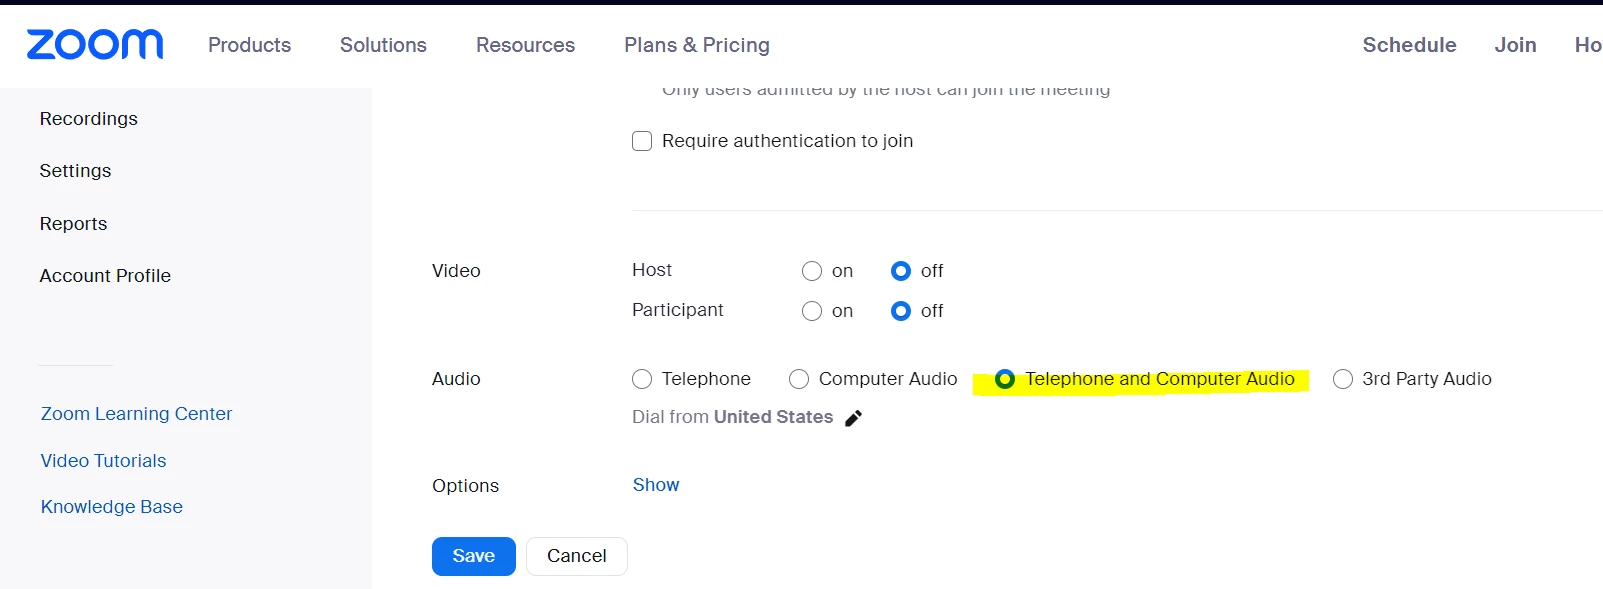Open the Products menu
Screen dimensions: 1603x589
pos(249,45)
